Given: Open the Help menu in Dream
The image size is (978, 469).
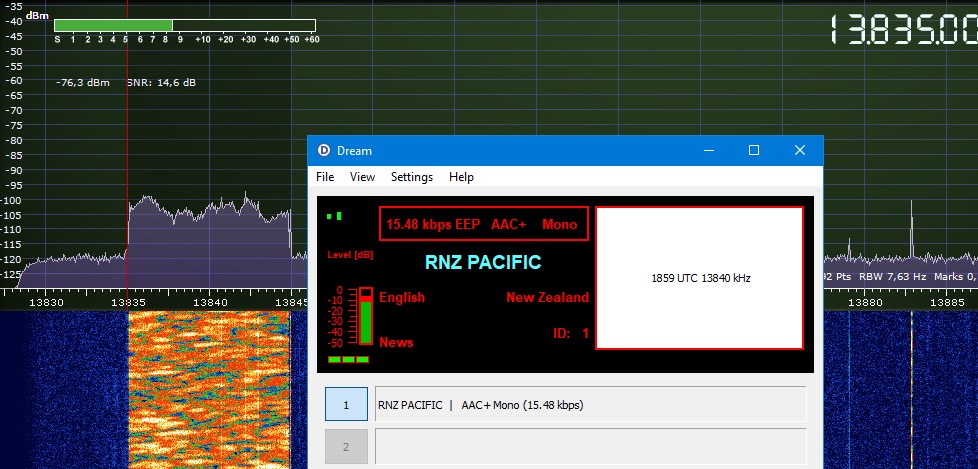Looking at the screenshot, I should point(461,177).
